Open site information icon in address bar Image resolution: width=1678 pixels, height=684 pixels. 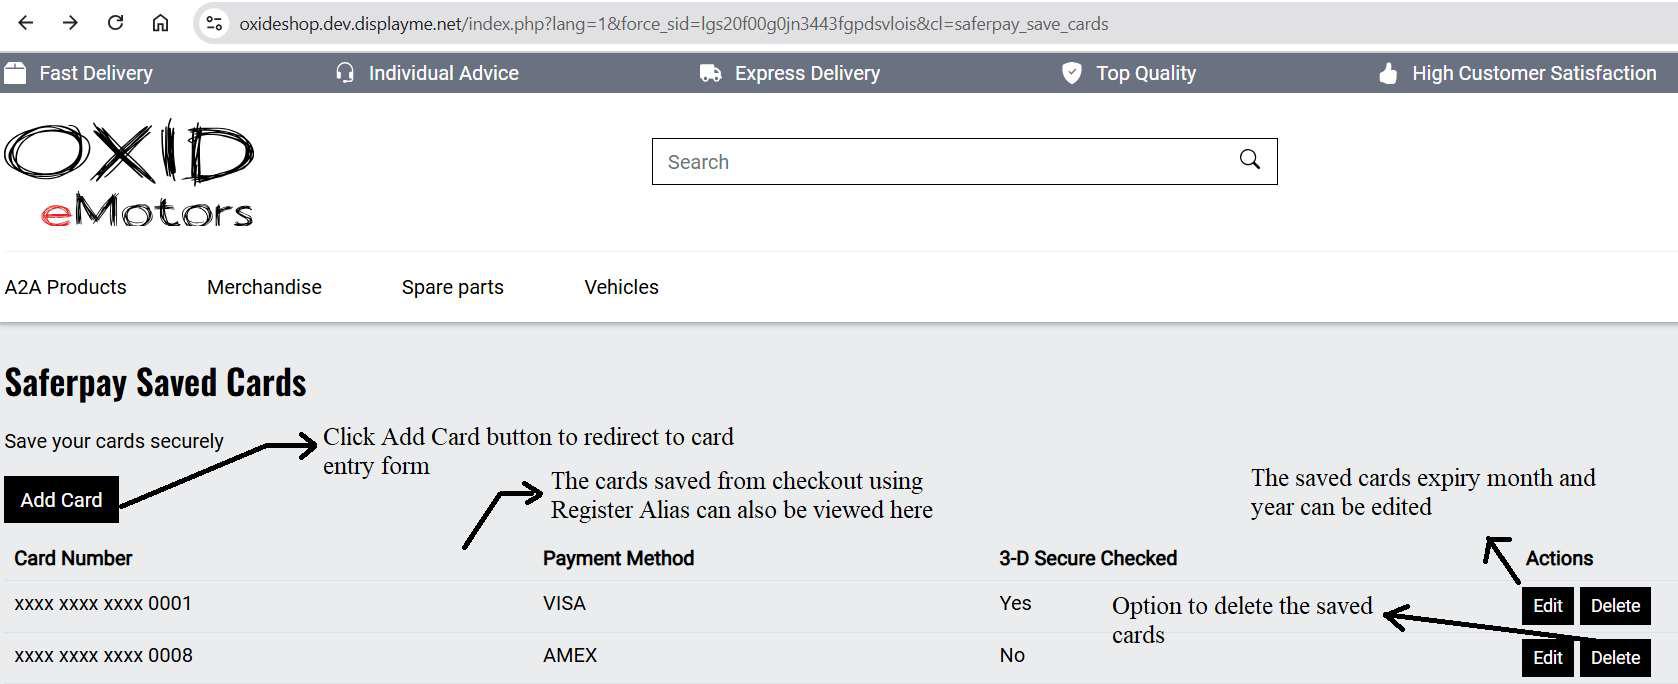[x=214, y=24]
